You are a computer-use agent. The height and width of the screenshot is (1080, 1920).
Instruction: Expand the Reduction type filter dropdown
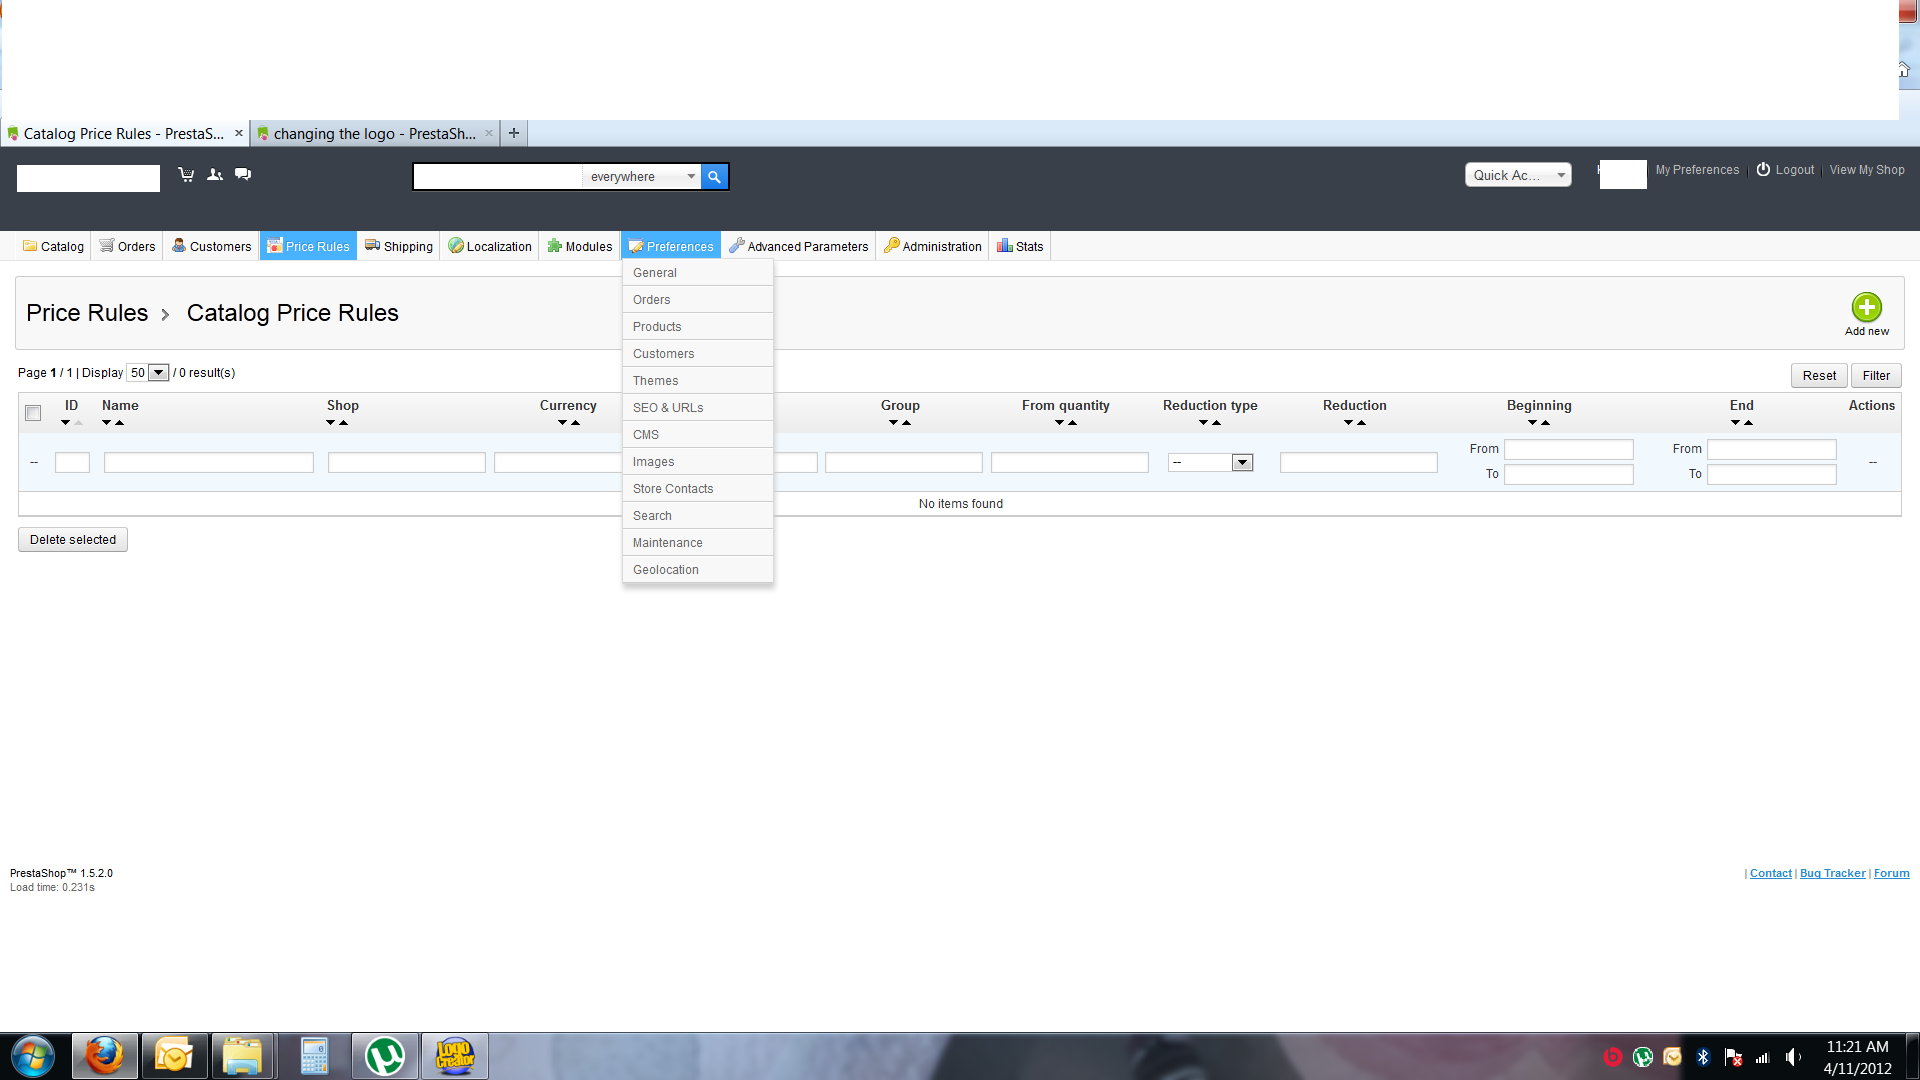(1242, 463)
